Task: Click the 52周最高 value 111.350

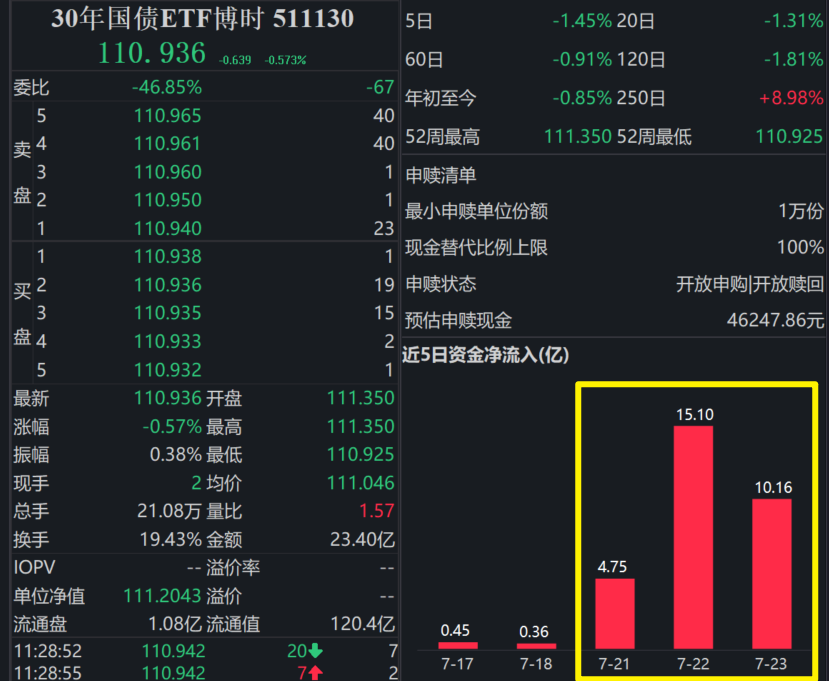Action: click(578, 137)
